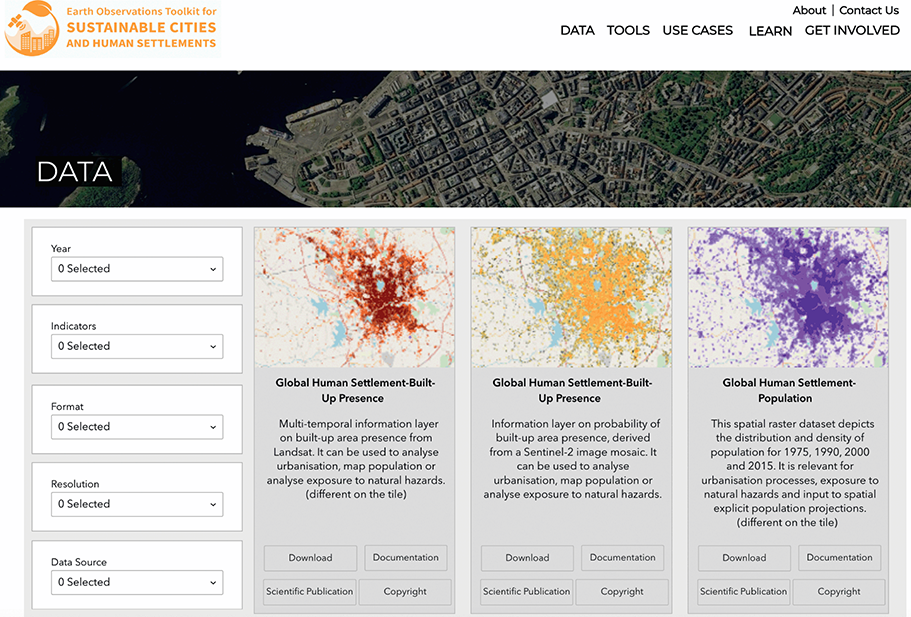Viewport: 911px width, 617px height.
Task: Open Copyright for Sentinel-2 Built-Up card
Action: [x=622, y=591]
